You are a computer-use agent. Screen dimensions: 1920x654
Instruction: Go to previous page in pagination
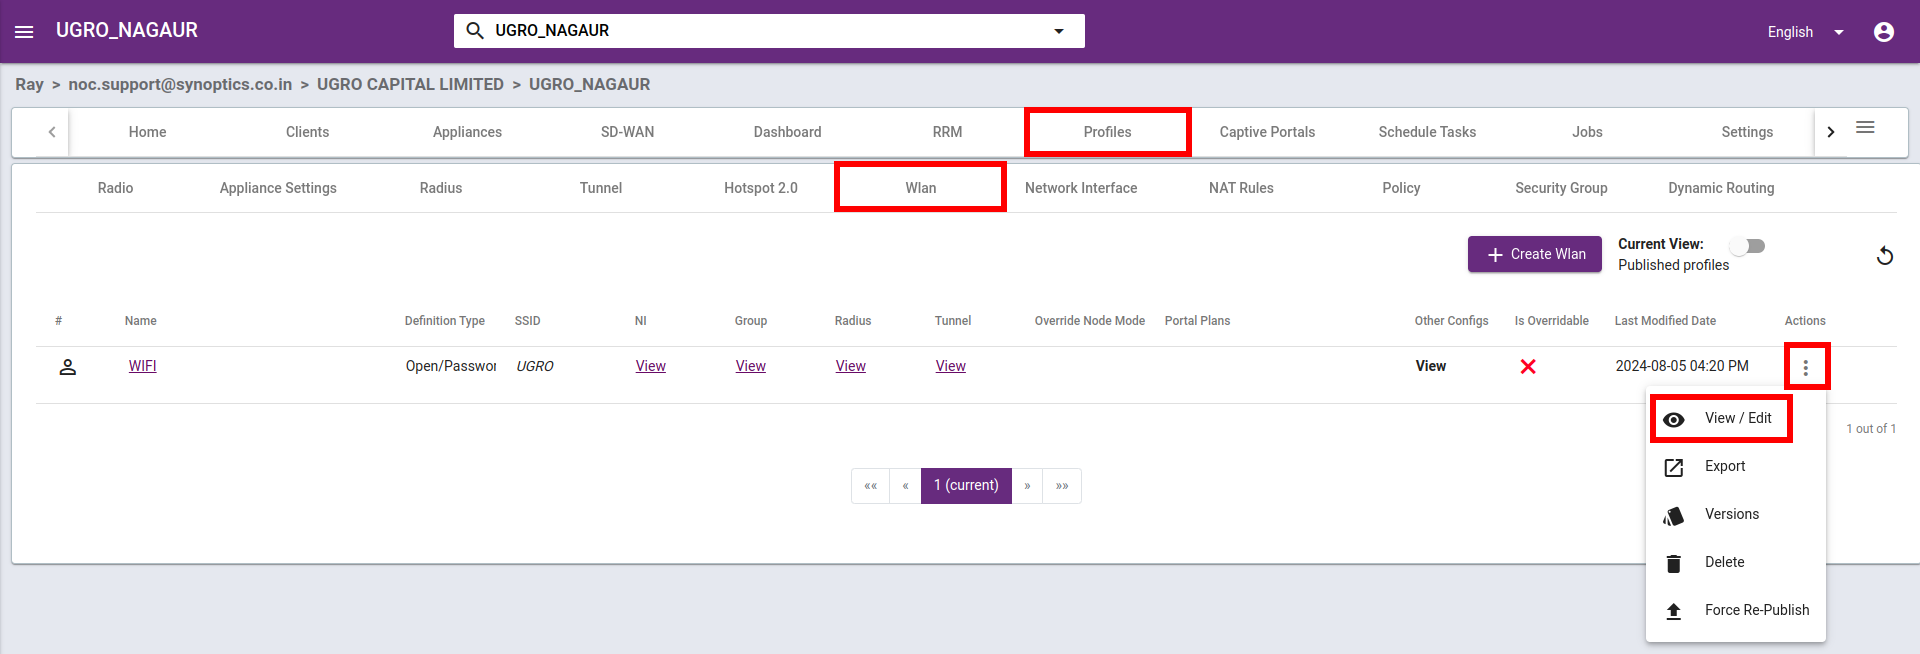pyautogui.click(x=906, y=486)
